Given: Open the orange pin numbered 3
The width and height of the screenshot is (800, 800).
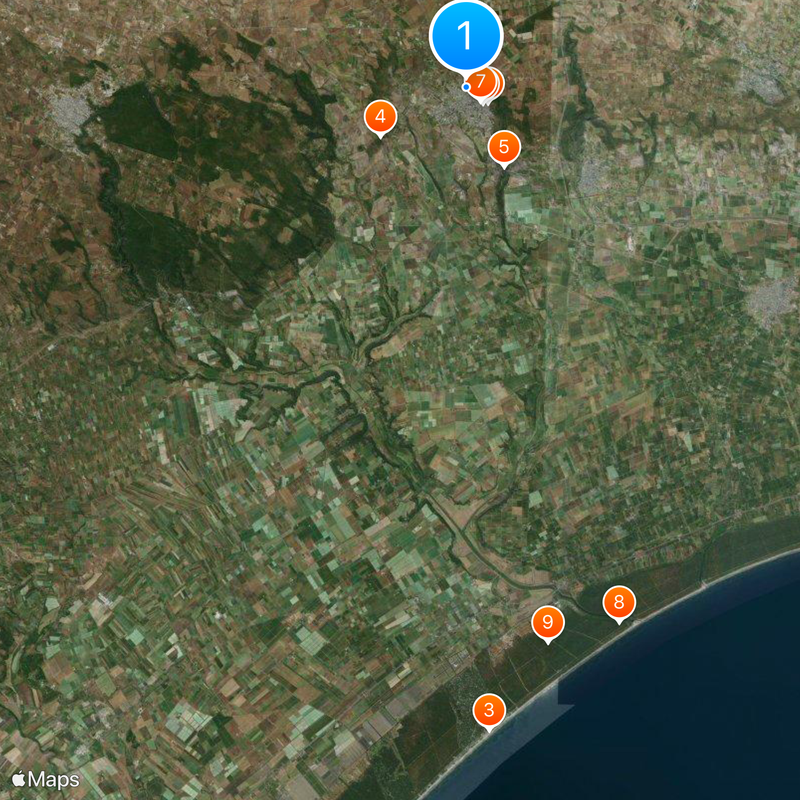Looking at the screenshot, I should pyautogui.click(x=489, y=709).
